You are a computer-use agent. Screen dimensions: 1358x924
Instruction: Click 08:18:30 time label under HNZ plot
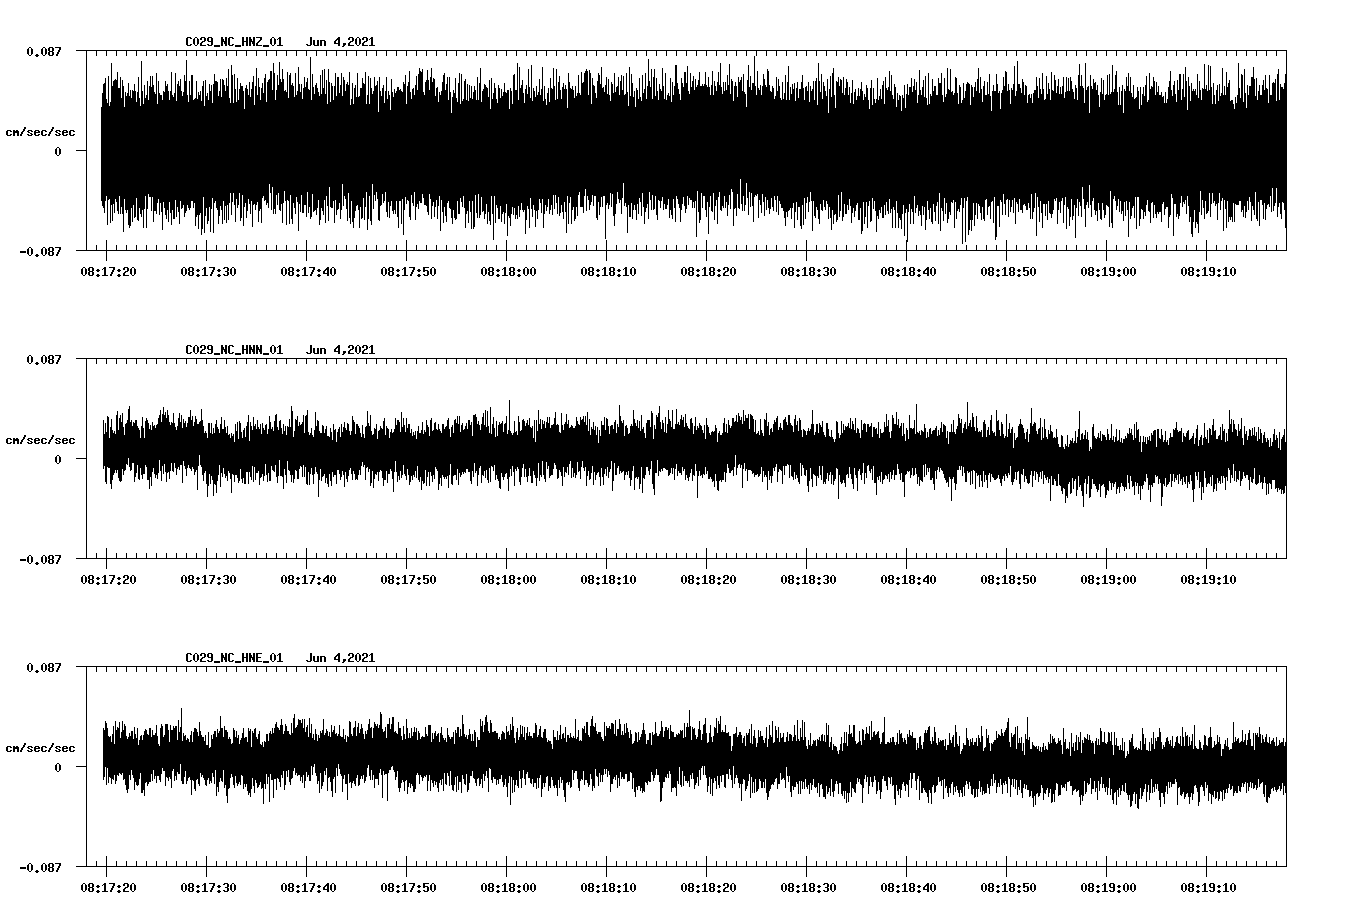(x=808, y=272)
